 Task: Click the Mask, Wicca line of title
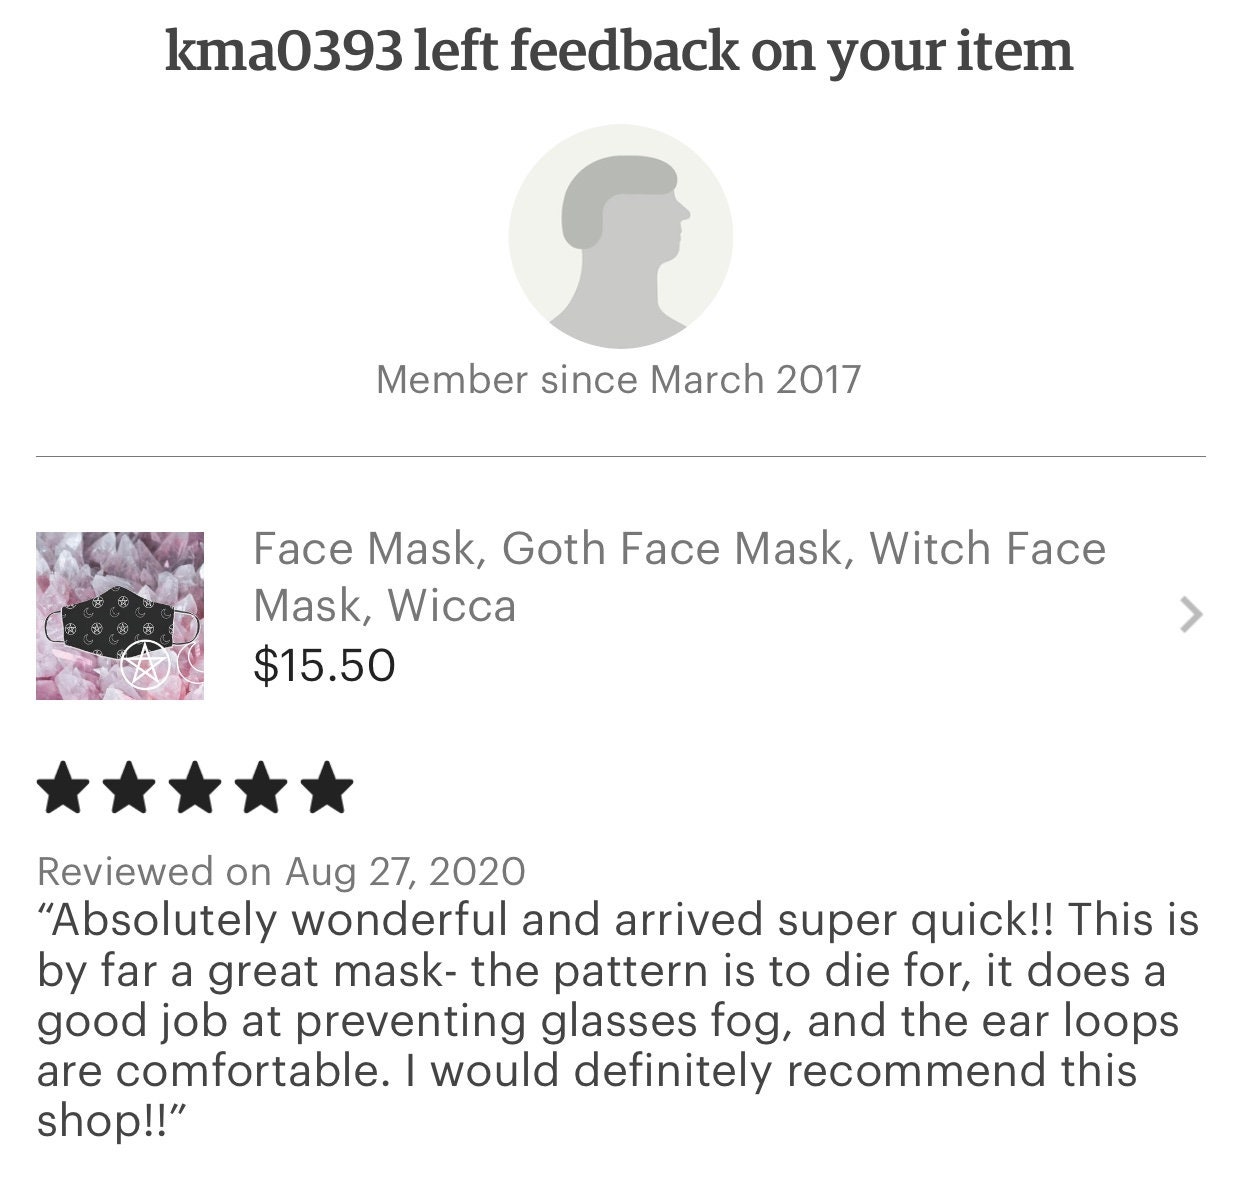pos(384,605)
